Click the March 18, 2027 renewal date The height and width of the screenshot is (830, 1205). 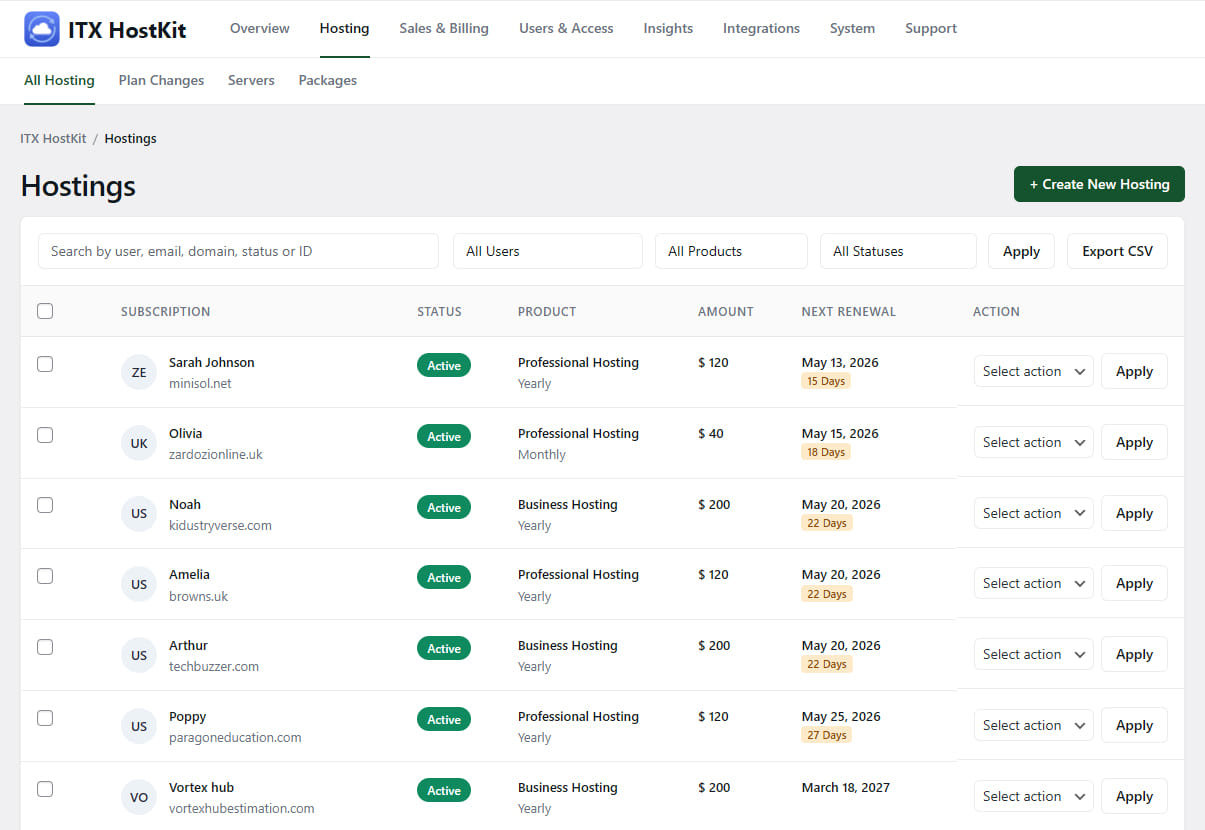pos(846,787)
